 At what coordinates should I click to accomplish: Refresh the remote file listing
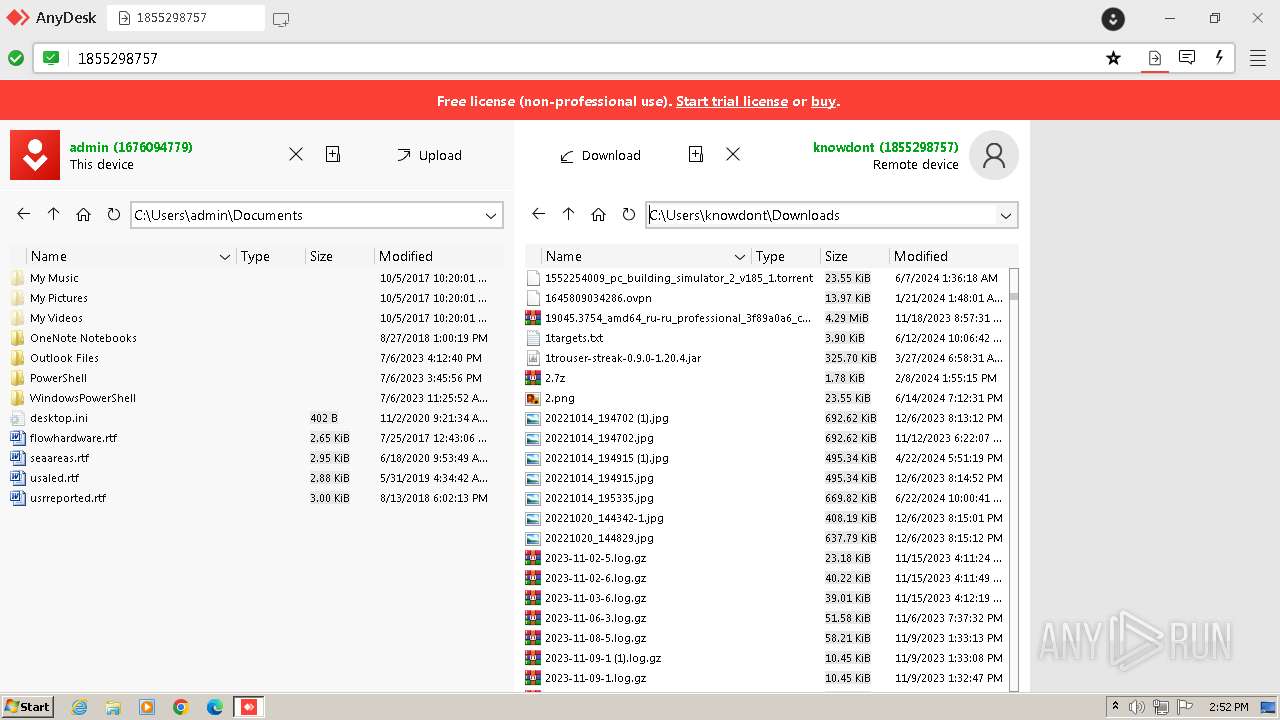[628, 214]
